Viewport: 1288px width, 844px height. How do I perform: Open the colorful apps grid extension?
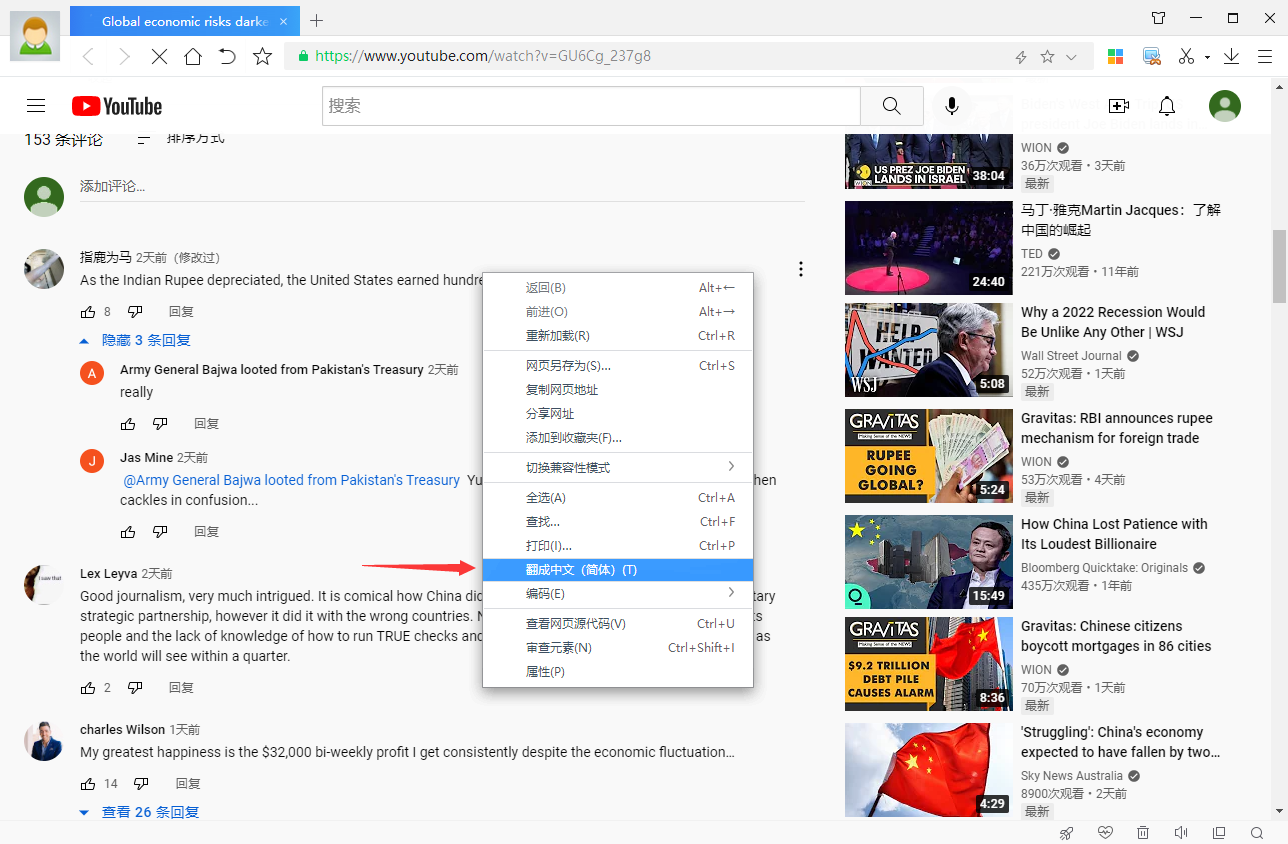pos(1115,57)
